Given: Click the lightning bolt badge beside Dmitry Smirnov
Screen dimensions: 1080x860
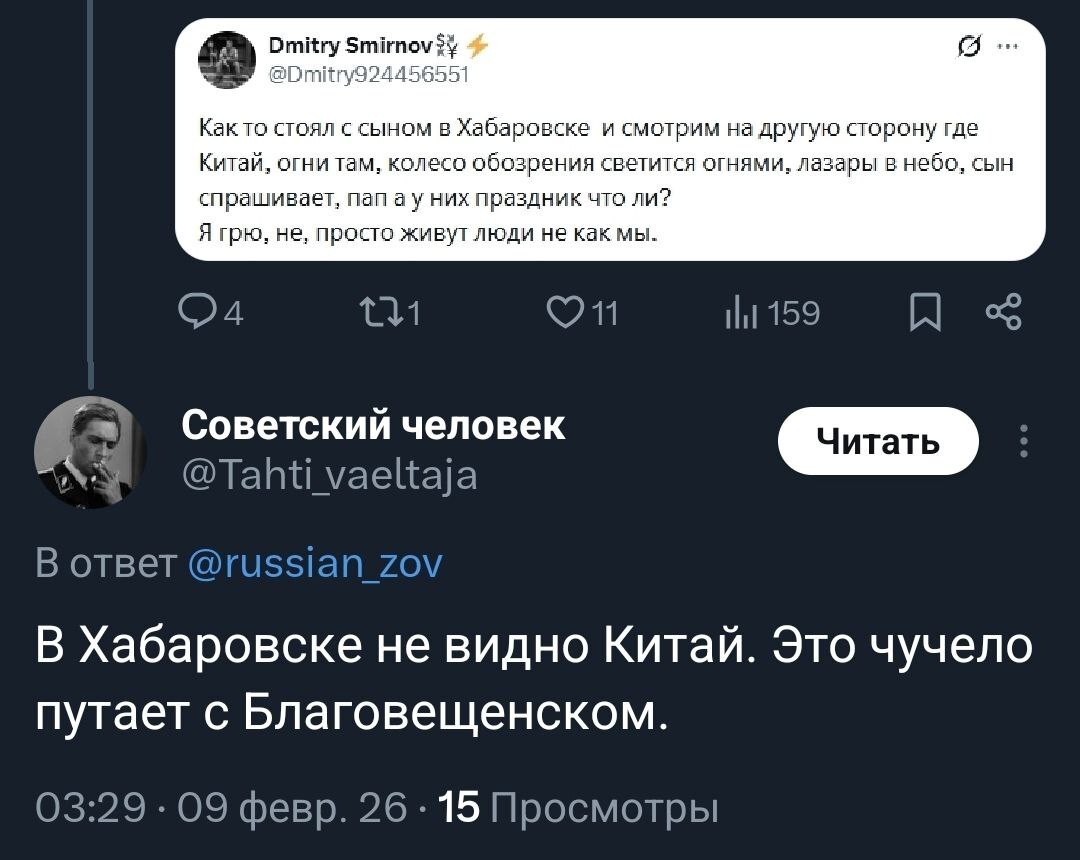Looking at the screenshot, I should [479, 45].
